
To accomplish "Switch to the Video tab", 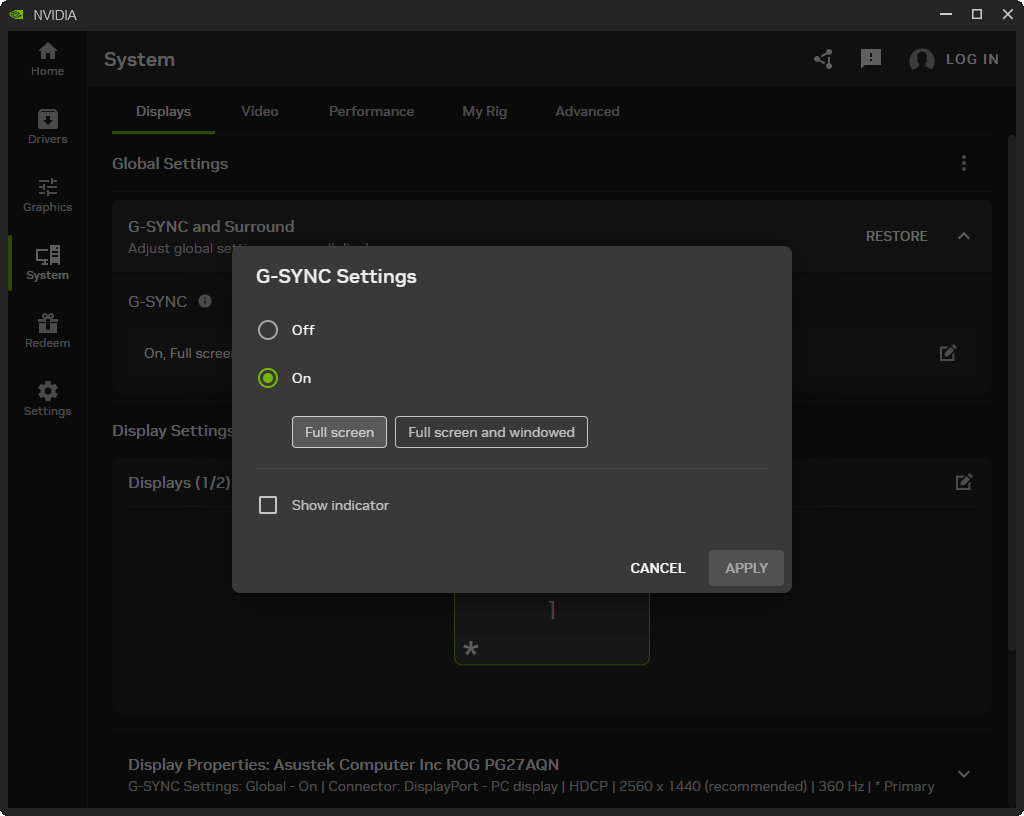I will coord(260,112).
